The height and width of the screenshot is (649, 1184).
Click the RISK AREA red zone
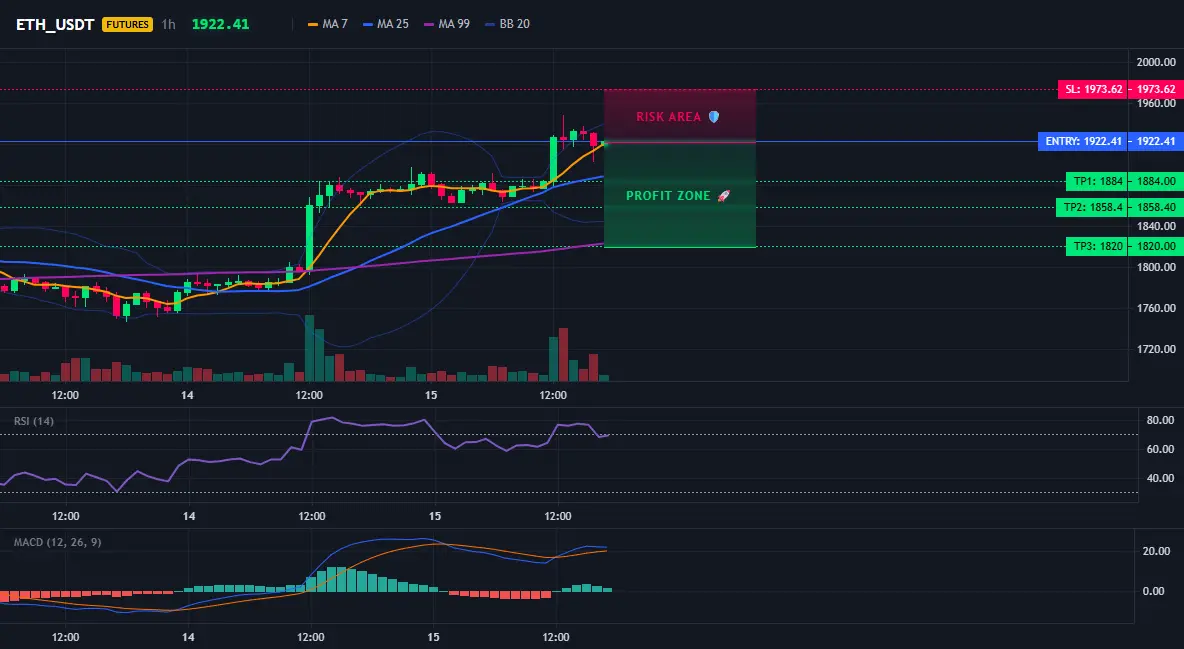point(680,116)
